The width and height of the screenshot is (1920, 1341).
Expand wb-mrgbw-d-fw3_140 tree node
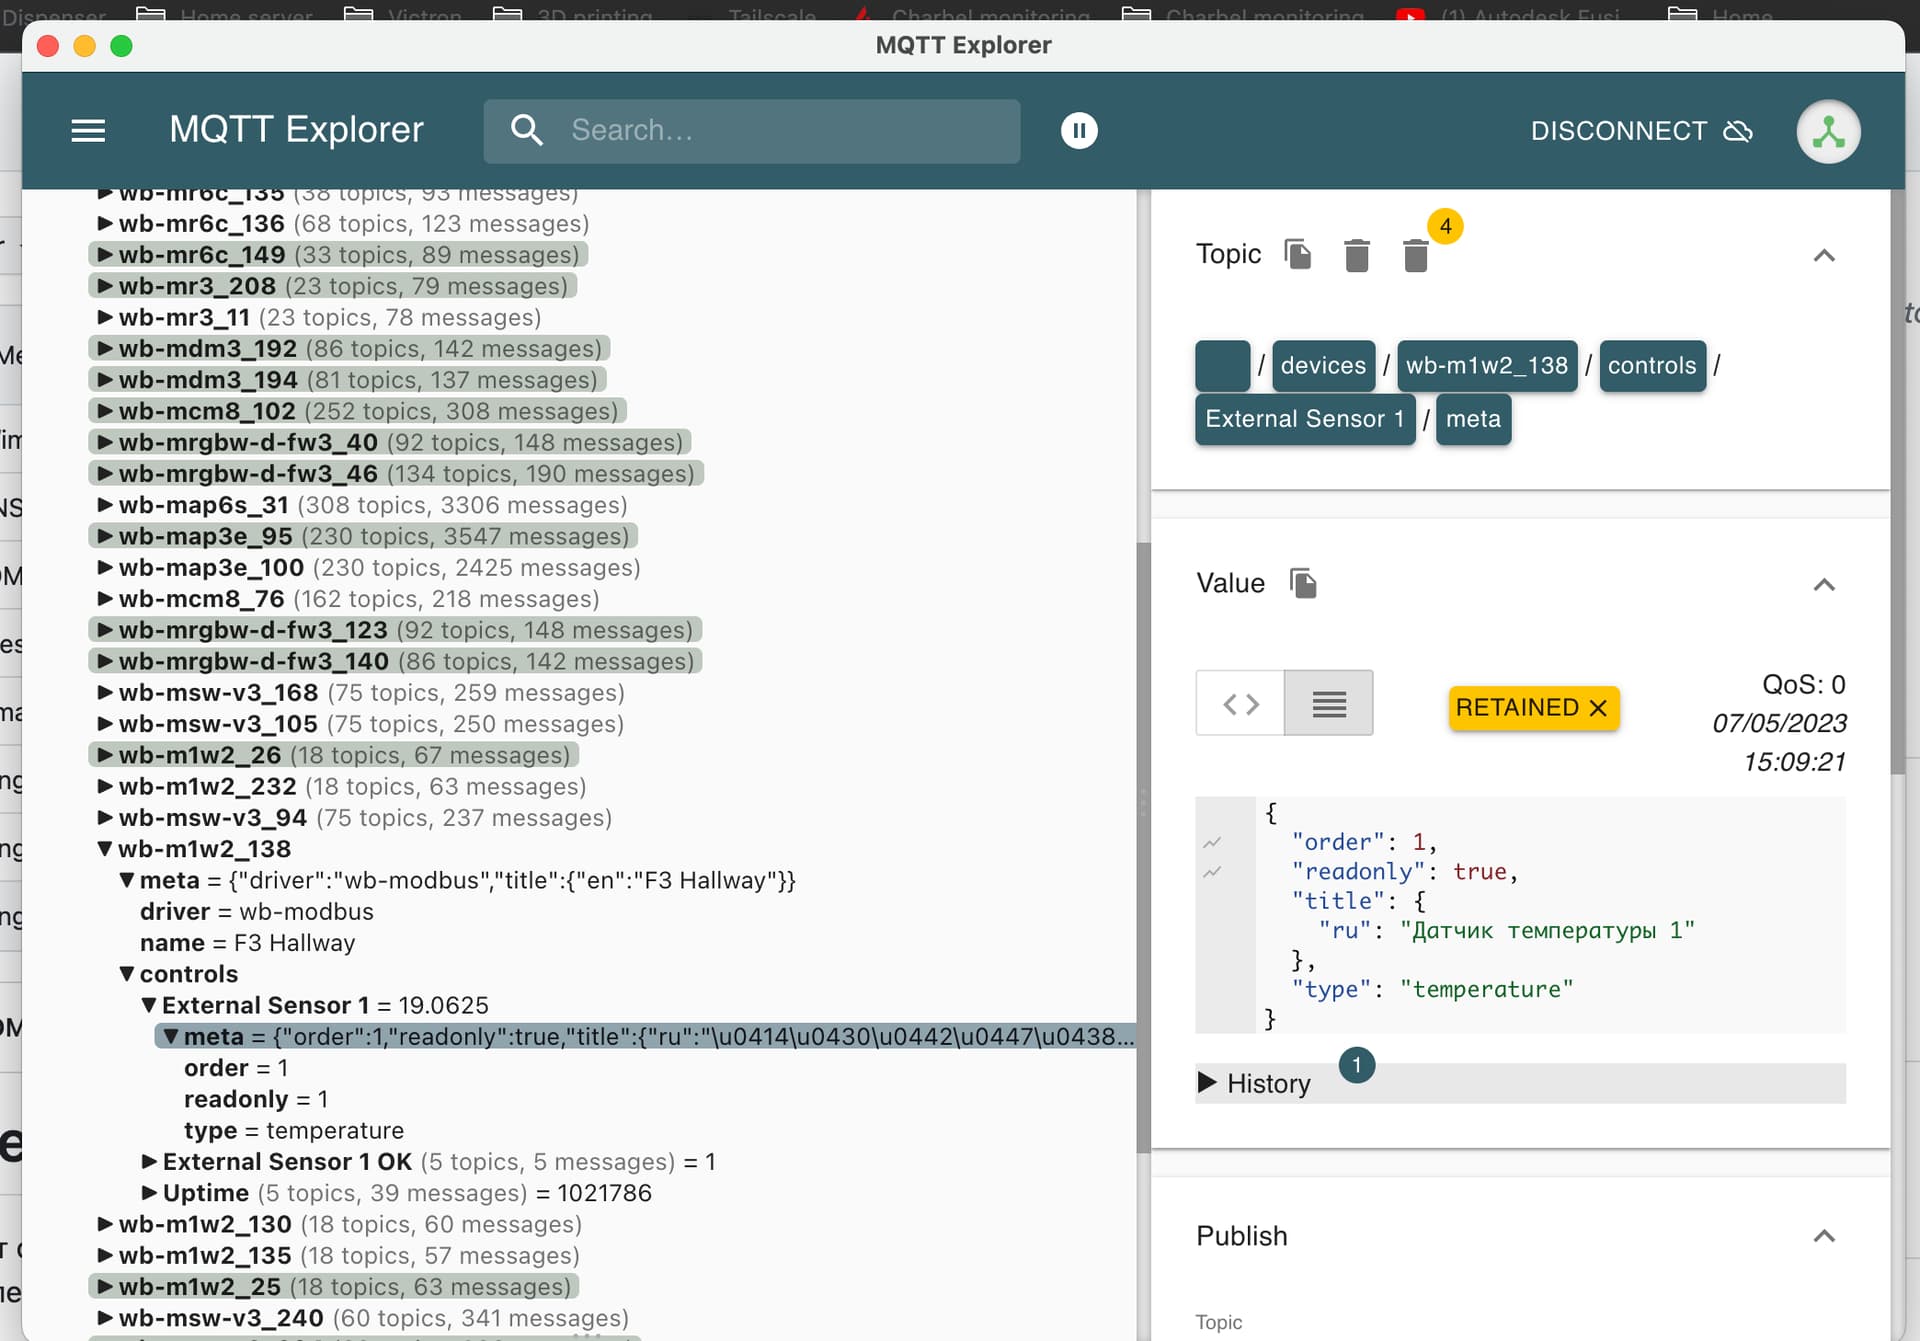104,661
